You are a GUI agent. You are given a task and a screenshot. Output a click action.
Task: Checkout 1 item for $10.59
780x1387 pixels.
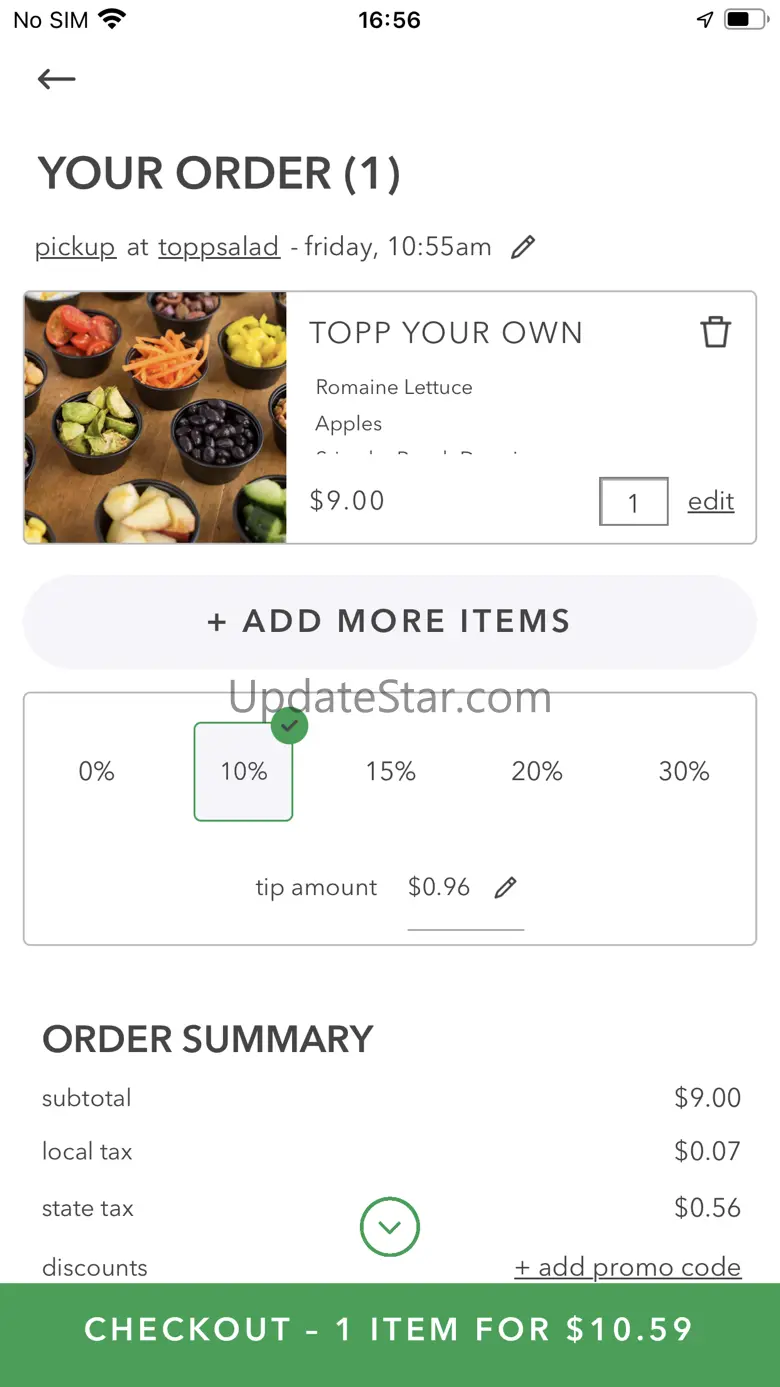coord(390,1329)
